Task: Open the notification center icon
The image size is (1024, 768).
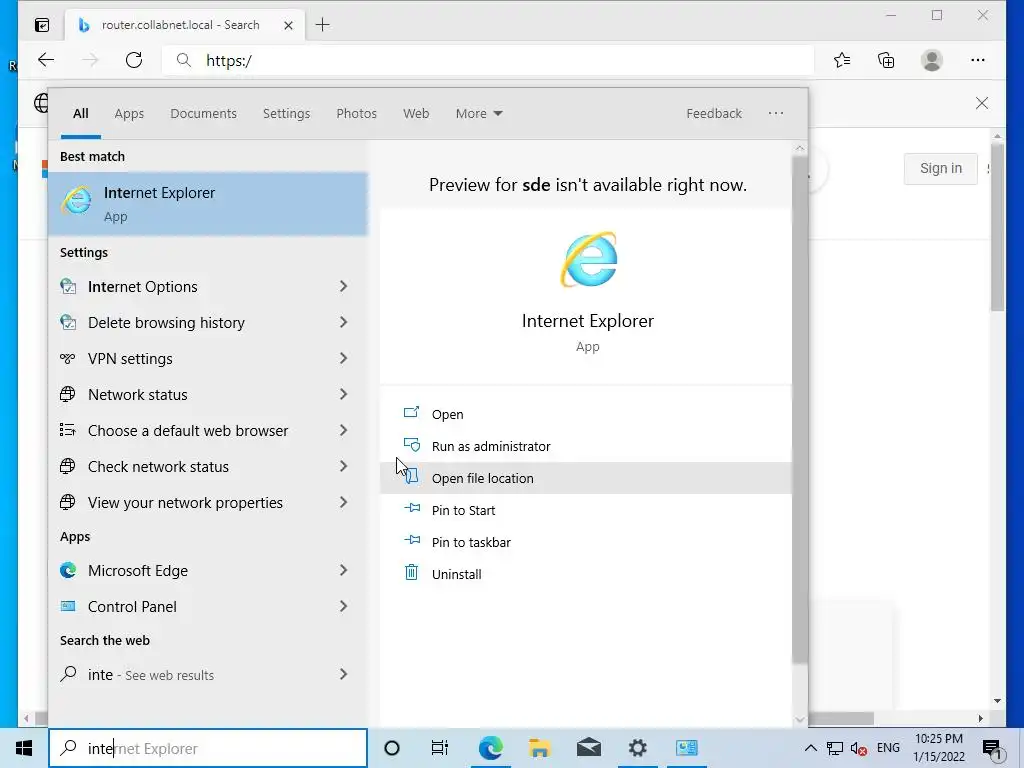Action: 991,748
